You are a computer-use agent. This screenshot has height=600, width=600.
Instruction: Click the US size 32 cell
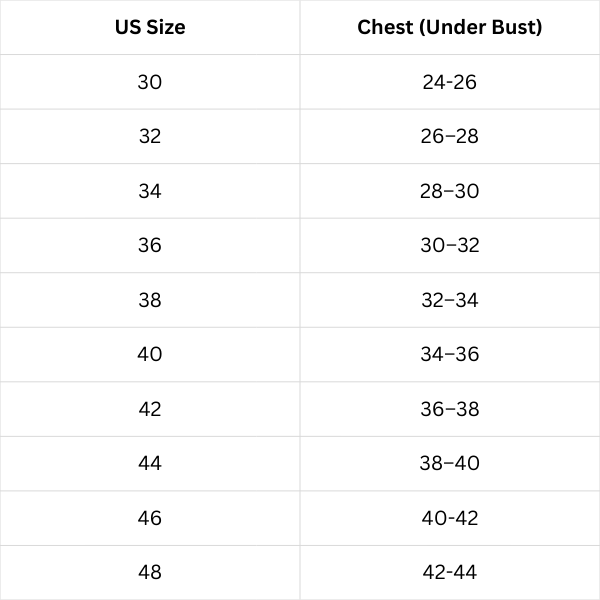(x=150, y=136)
